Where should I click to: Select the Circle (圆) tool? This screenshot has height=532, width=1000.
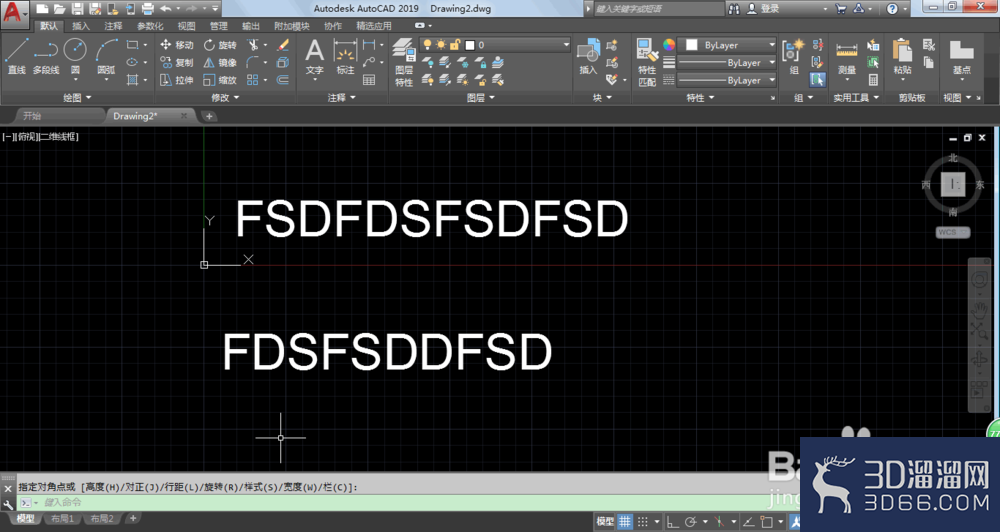[x=75, y=55]
